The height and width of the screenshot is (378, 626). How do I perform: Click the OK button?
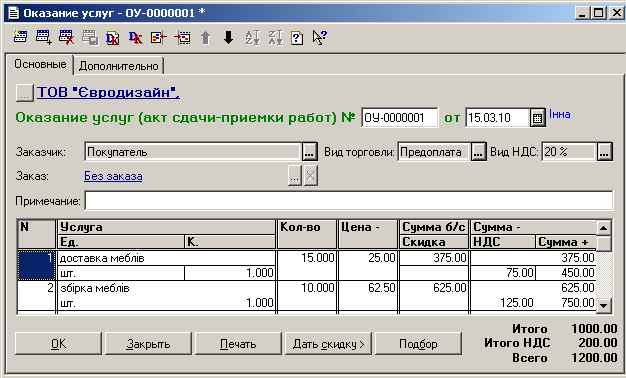tap(58, 344)
